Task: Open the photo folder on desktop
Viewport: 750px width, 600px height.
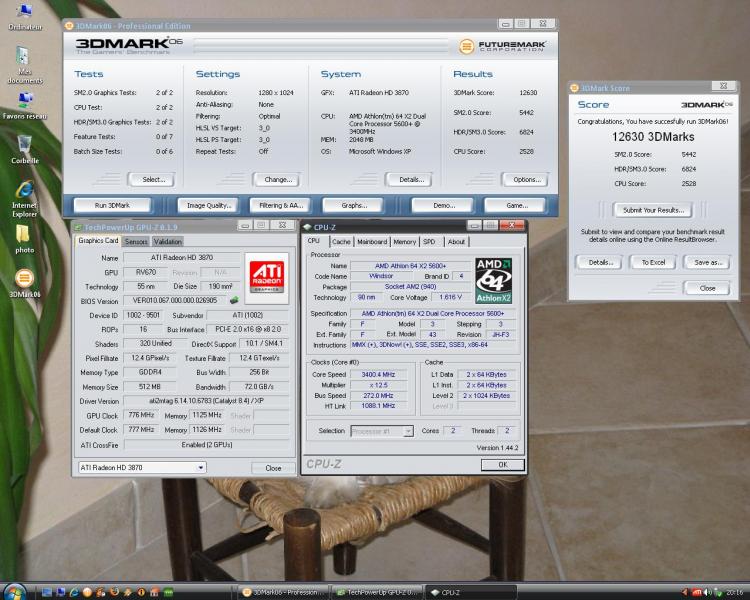Action: (x=24, y=239)
